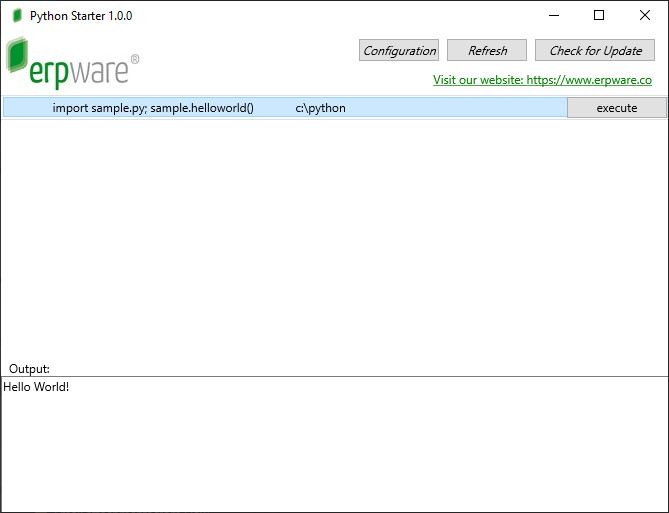This screenshot has height=513, width=669.
Task: Click the Output: label
Action: 29,369
